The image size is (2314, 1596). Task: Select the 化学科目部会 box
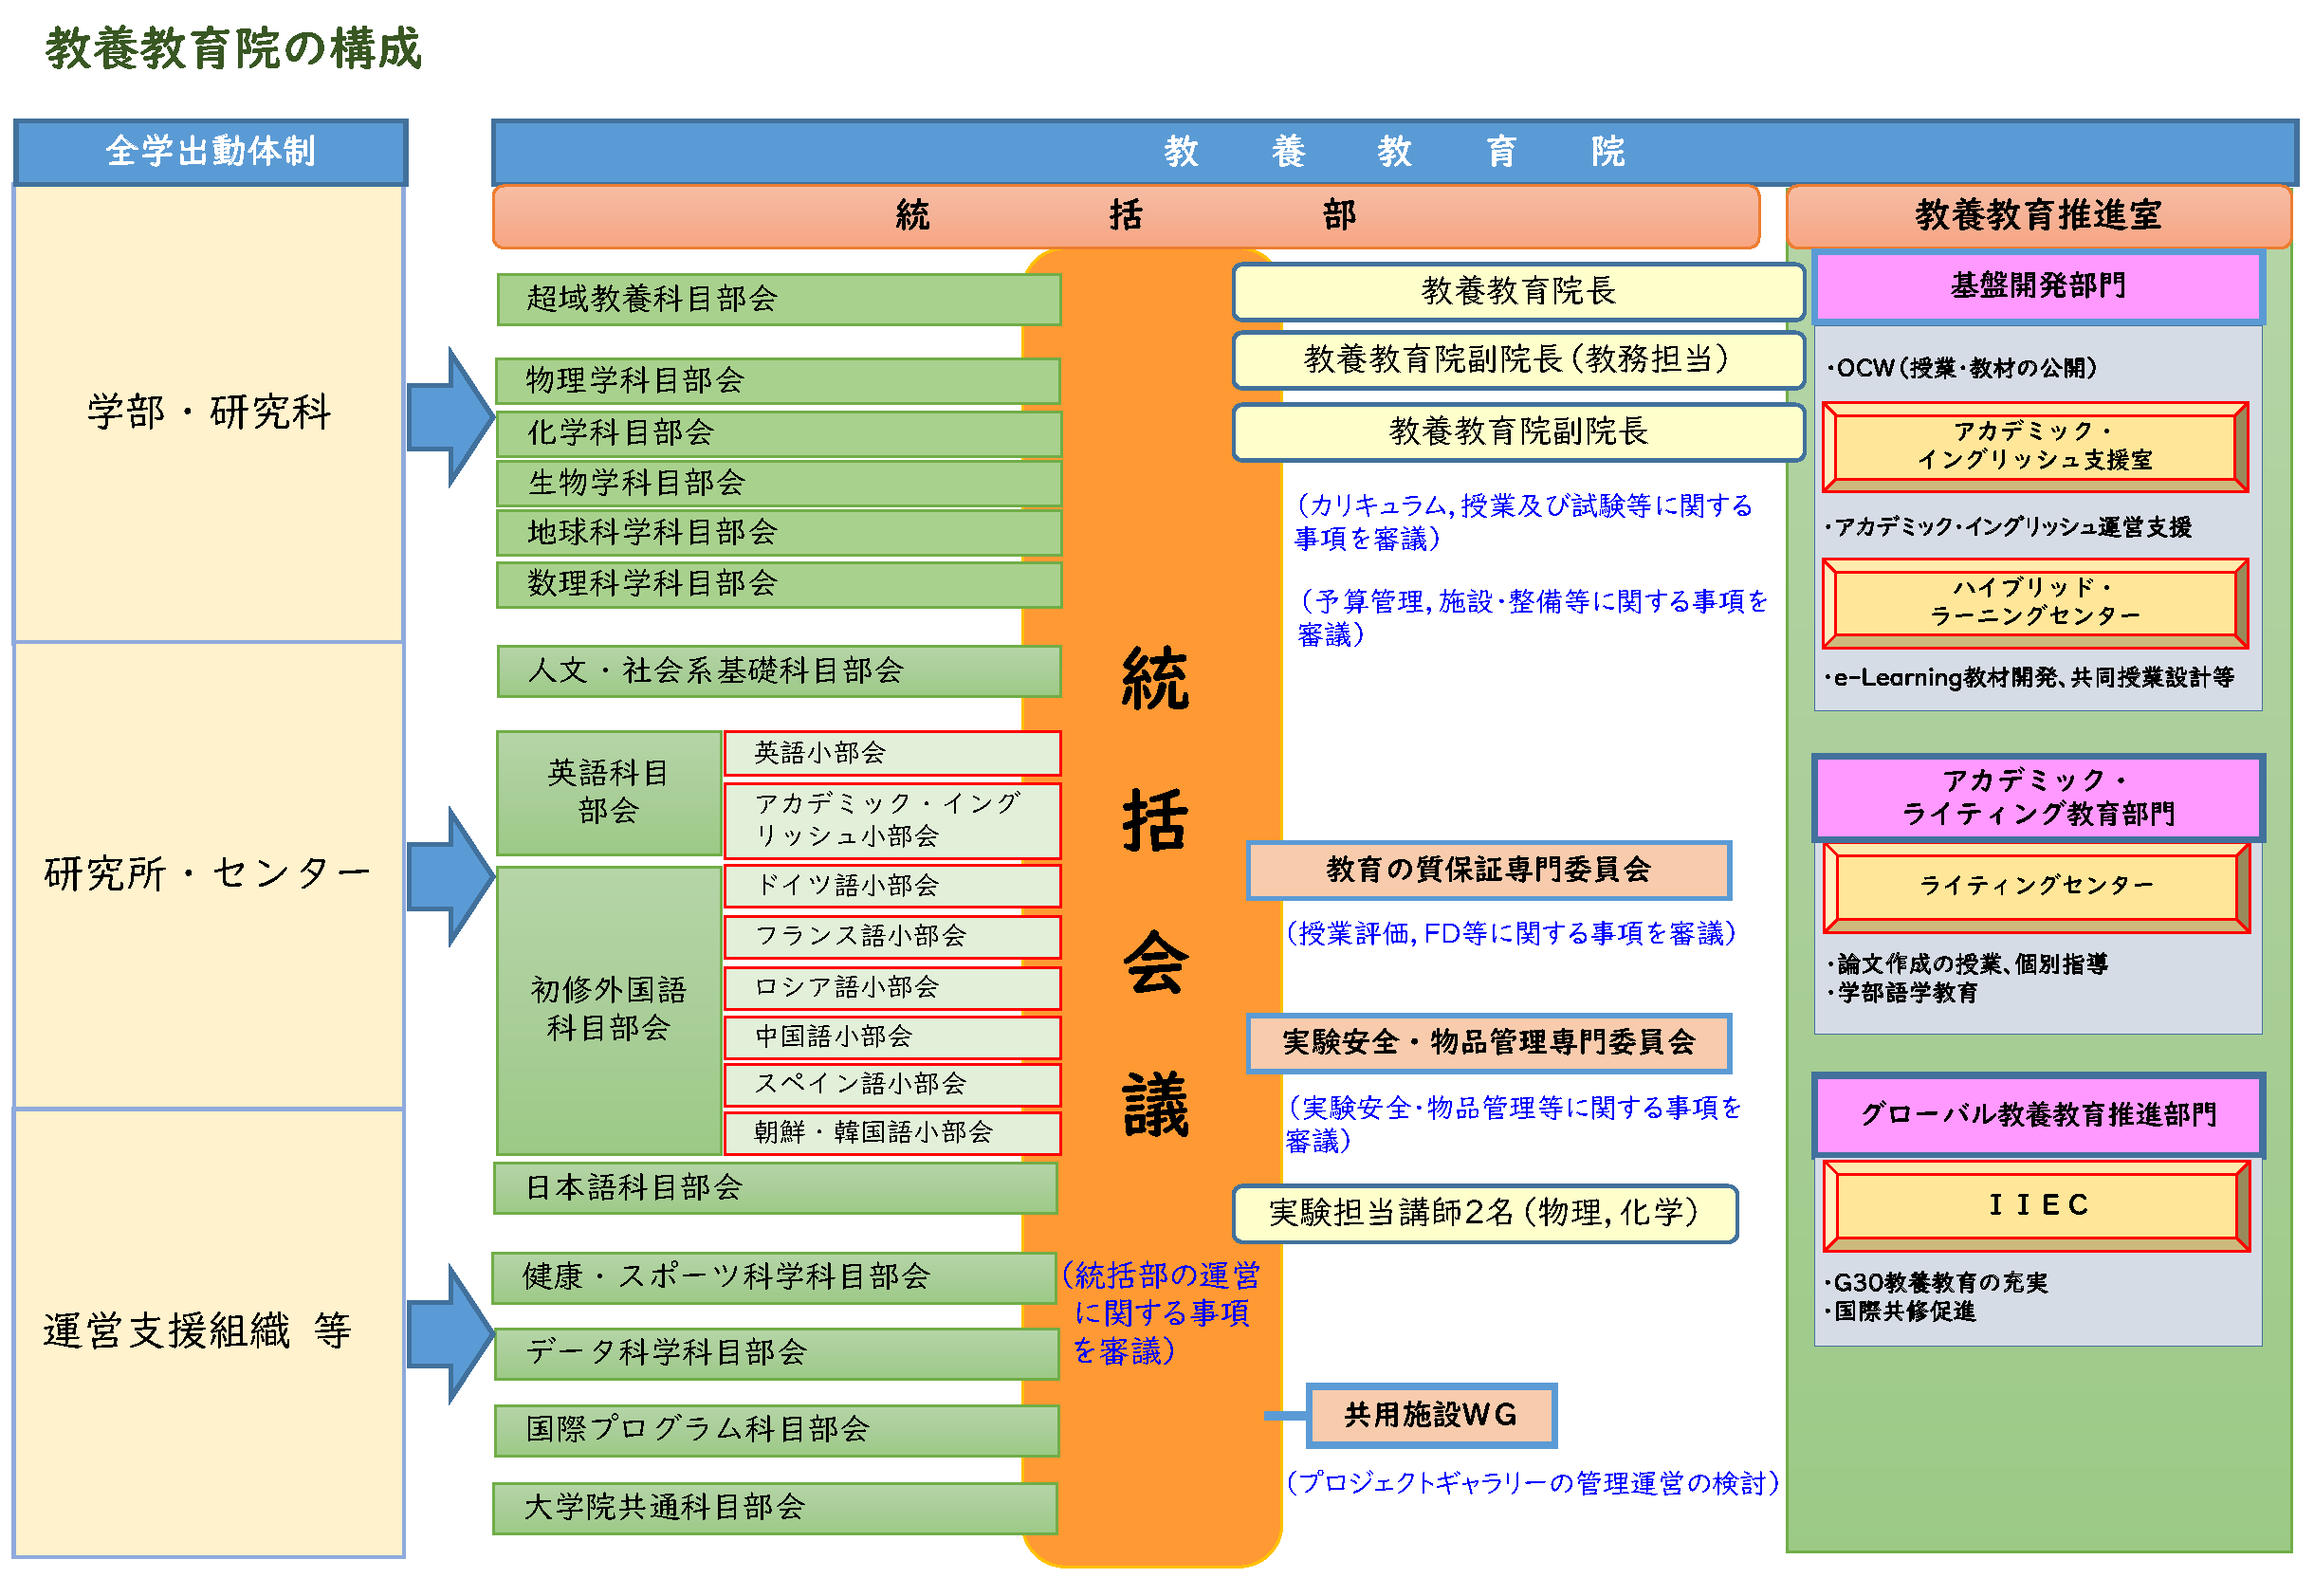point(779,433)
